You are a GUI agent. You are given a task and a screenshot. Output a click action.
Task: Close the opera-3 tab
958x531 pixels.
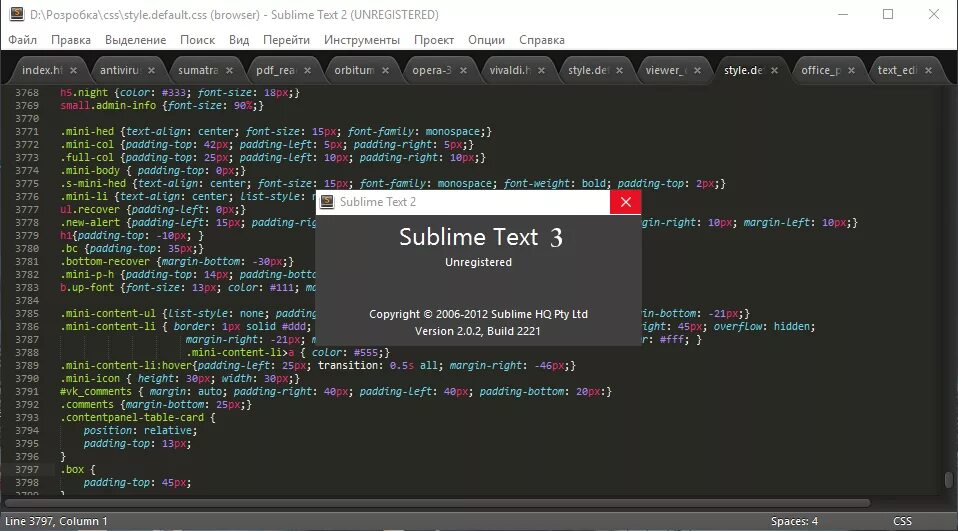(463, 71)
